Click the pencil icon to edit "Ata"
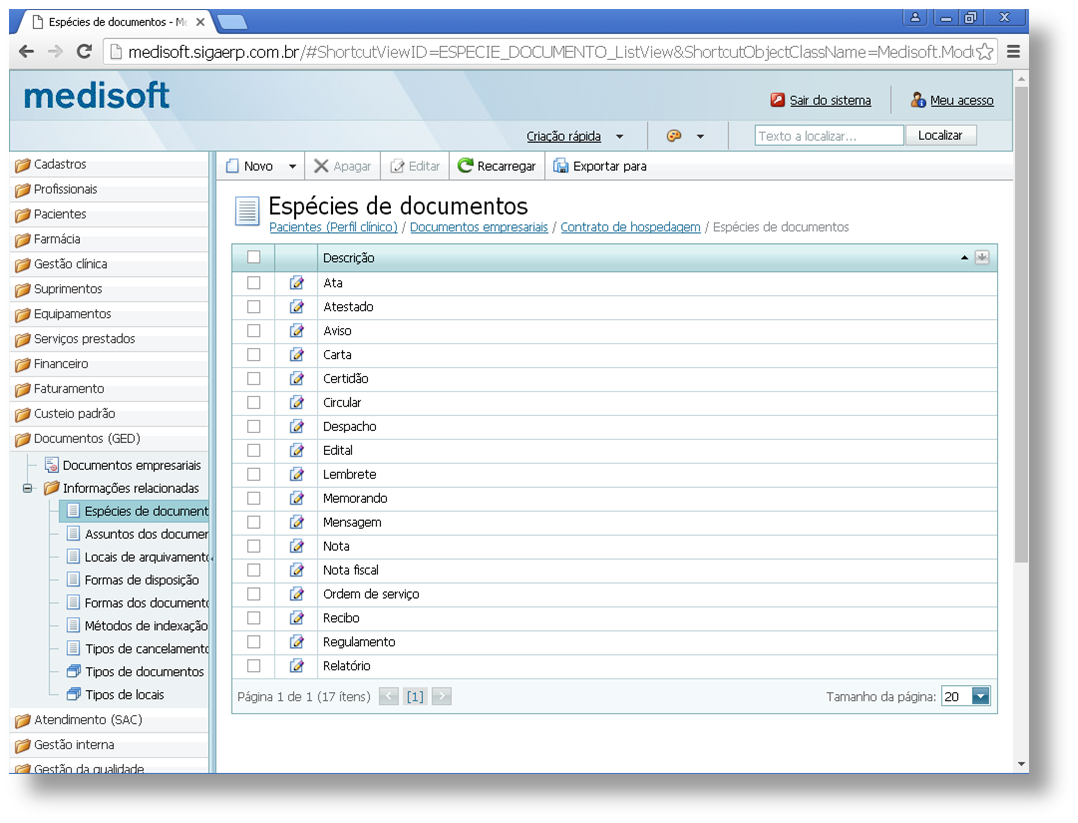 pyautogui.click(x=296, y=282)
